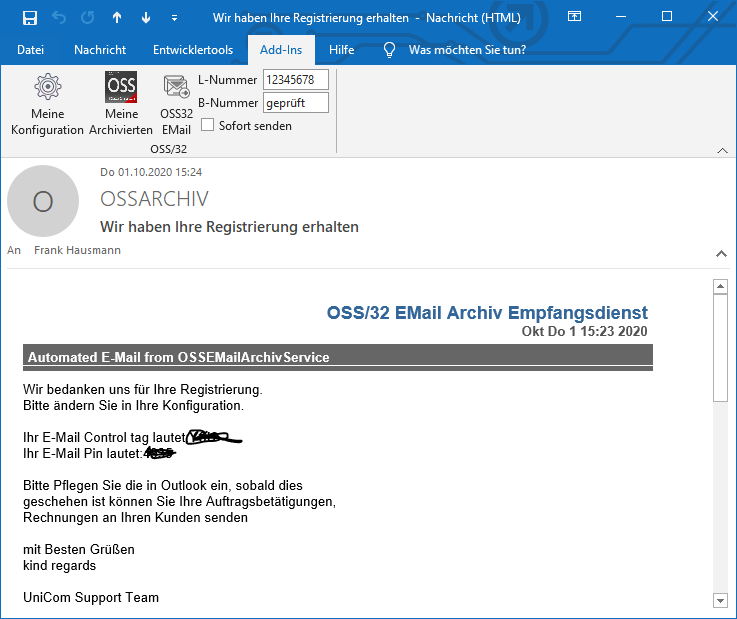Enable the Sofort senden checkbox
The width and height of the screenshot is (737, 619).
pos(207,125)
